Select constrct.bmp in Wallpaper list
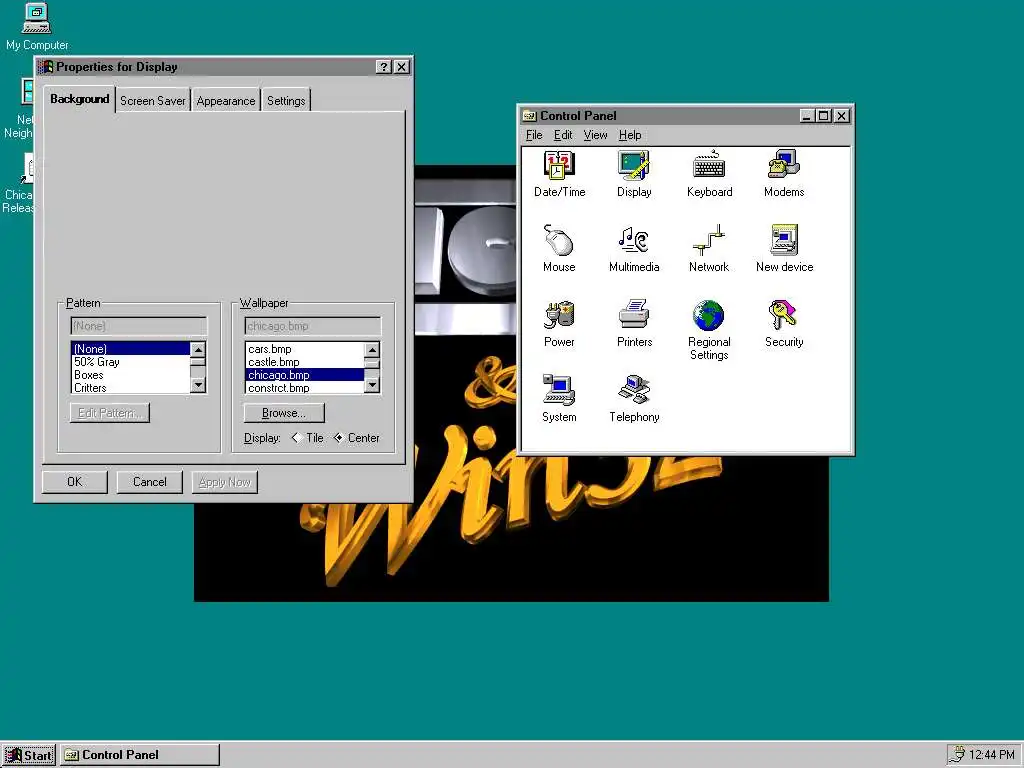The height and width of the screenshot is (768, 1024). point(304,387)
